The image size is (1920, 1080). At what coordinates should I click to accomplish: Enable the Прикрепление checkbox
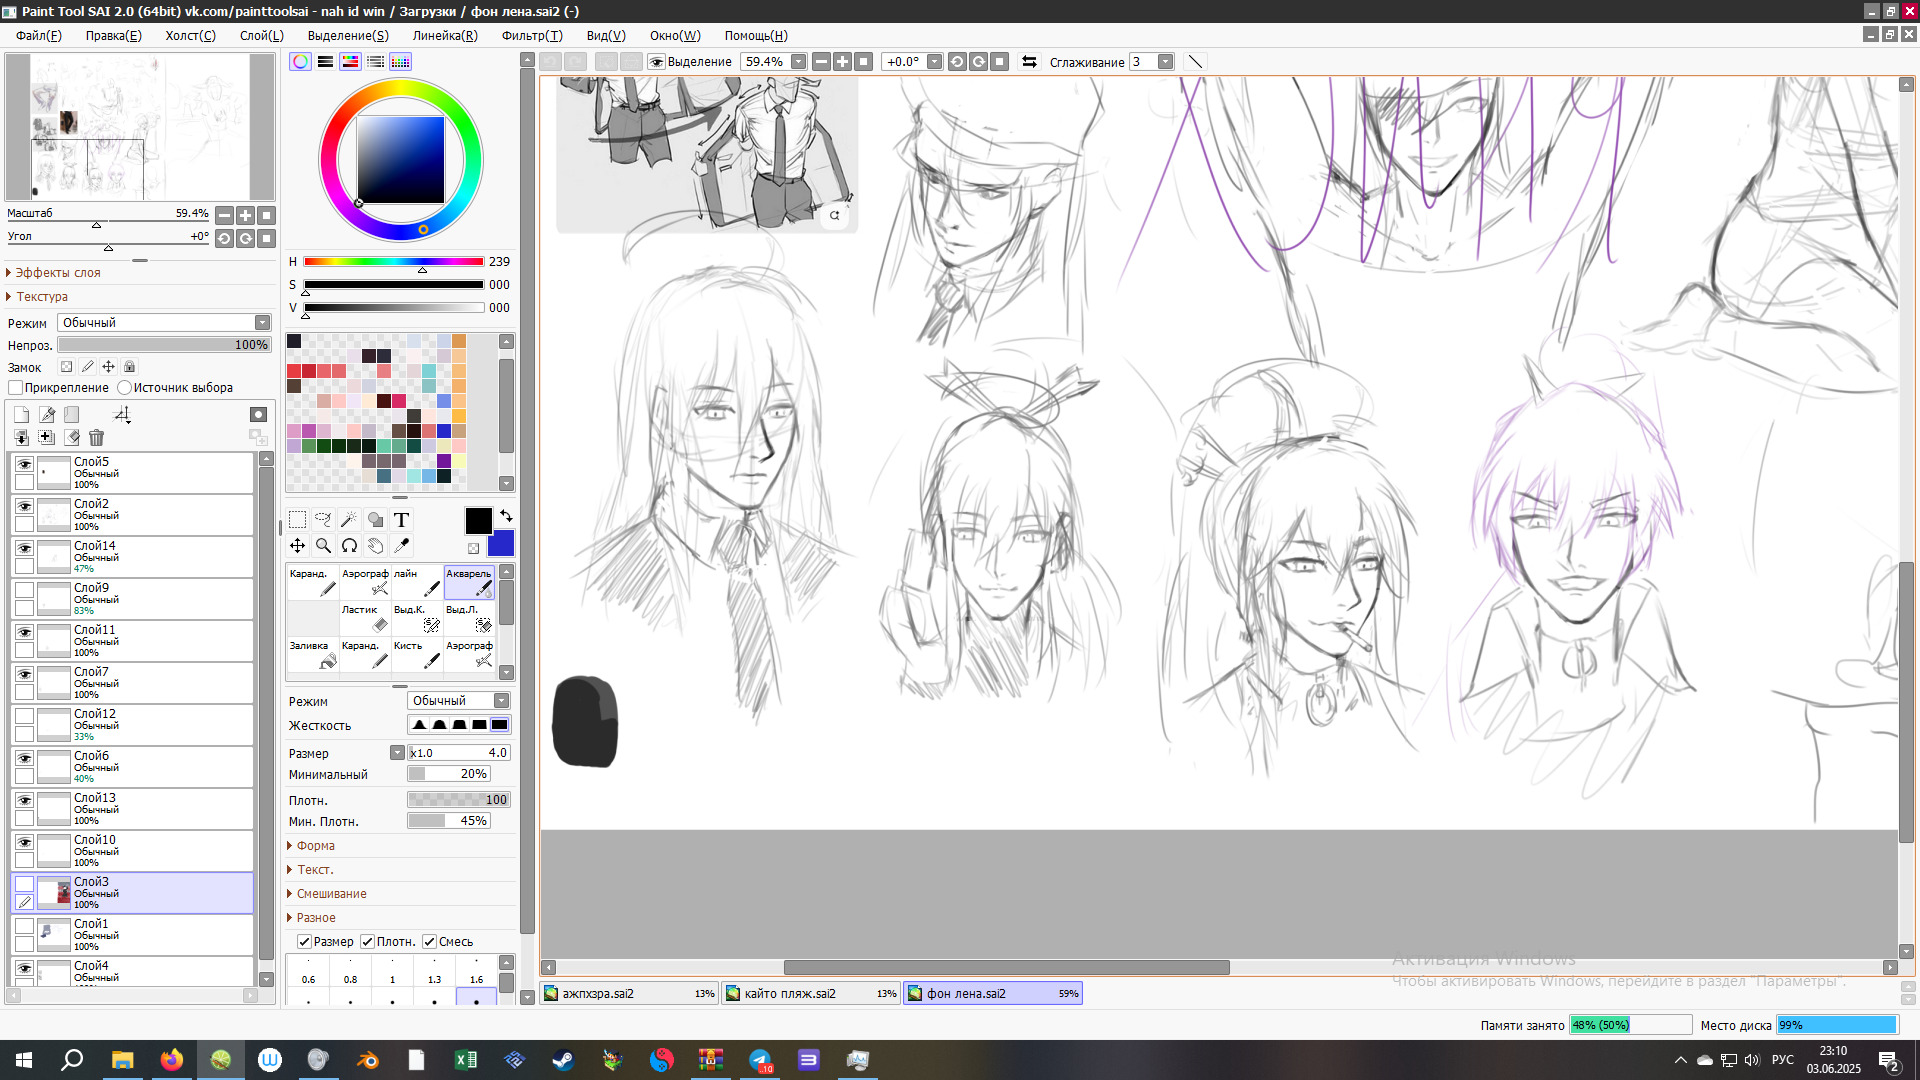point(16,388)
